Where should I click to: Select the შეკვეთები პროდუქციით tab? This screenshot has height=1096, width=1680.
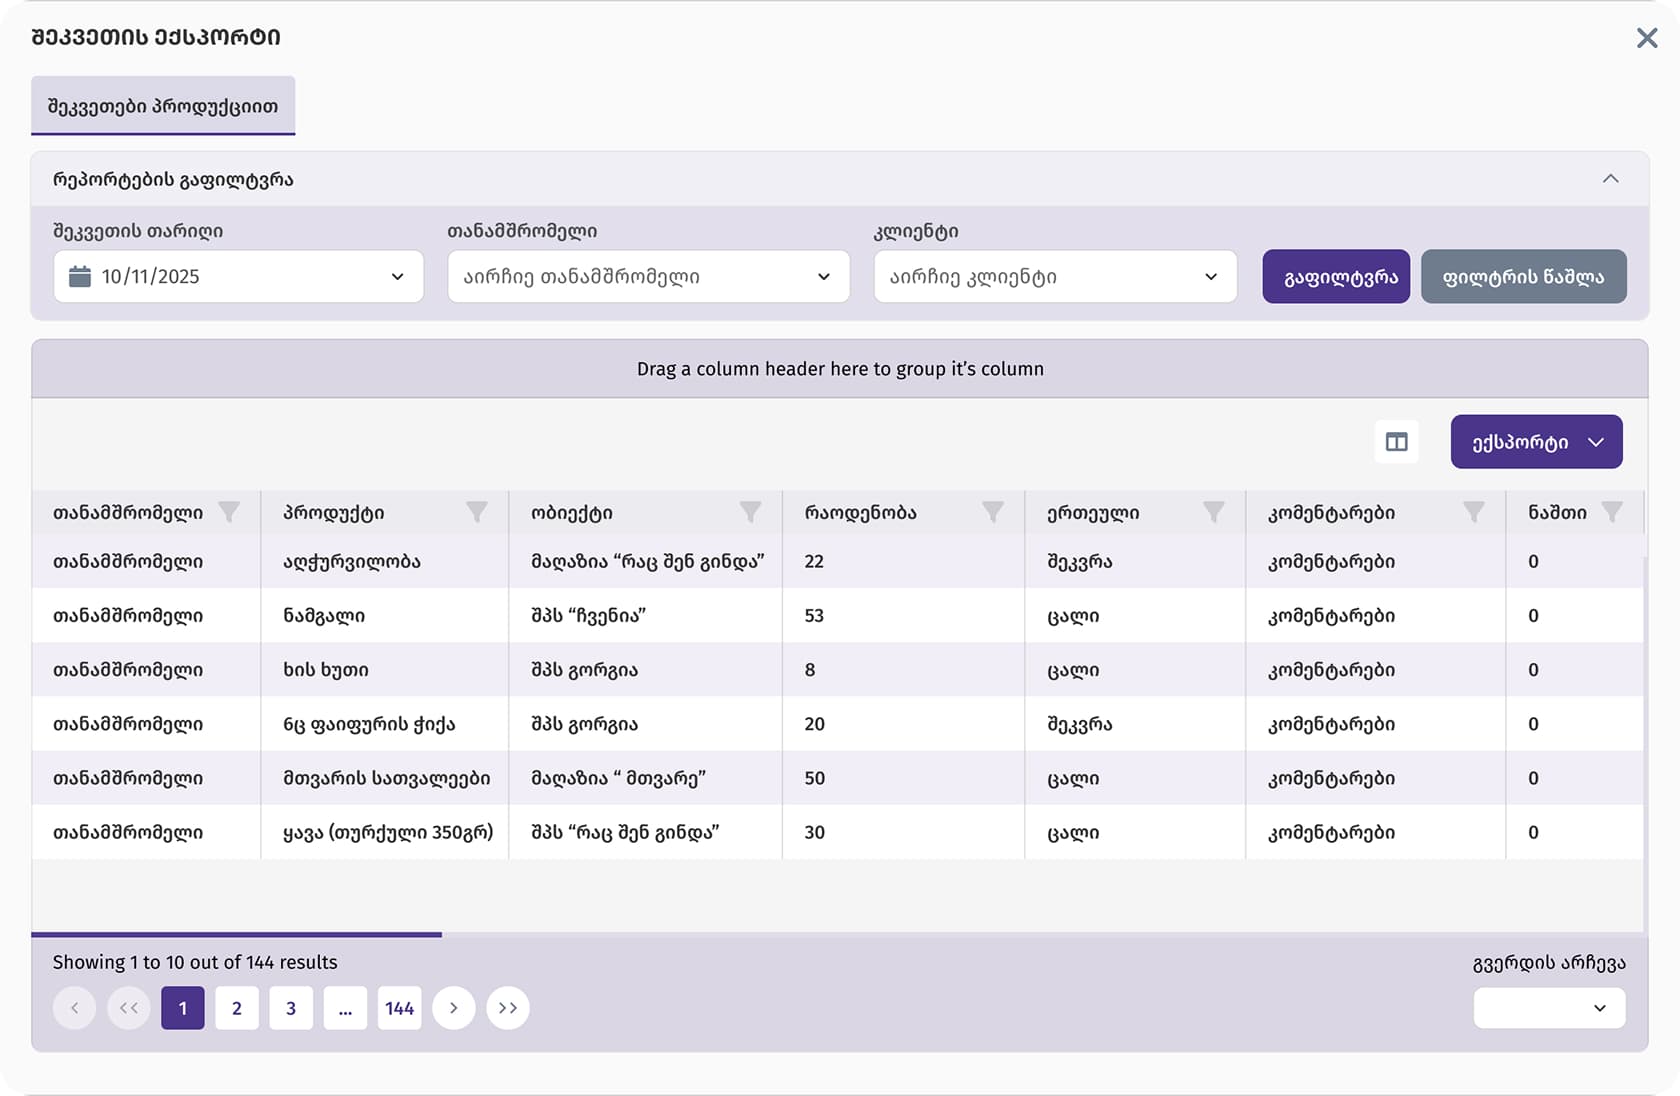point(163,105)
